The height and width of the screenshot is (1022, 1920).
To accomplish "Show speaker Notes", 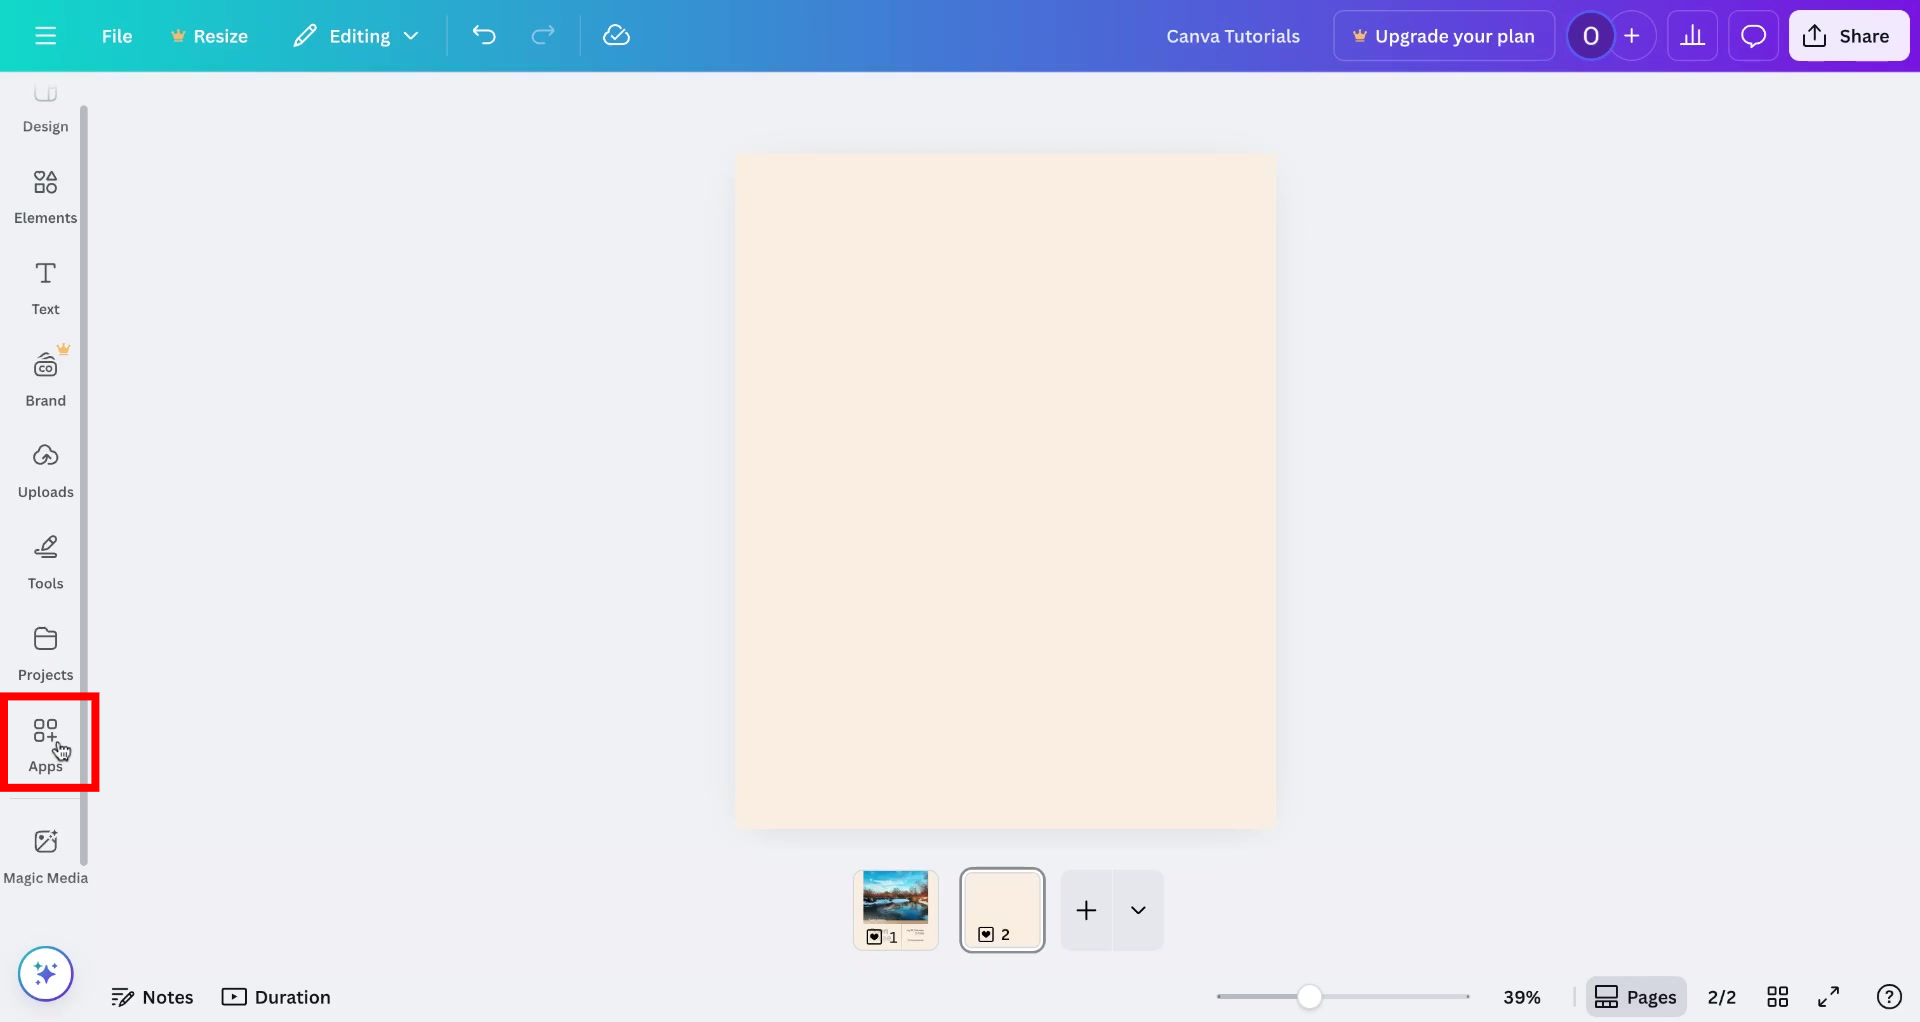I will [152, 996].
